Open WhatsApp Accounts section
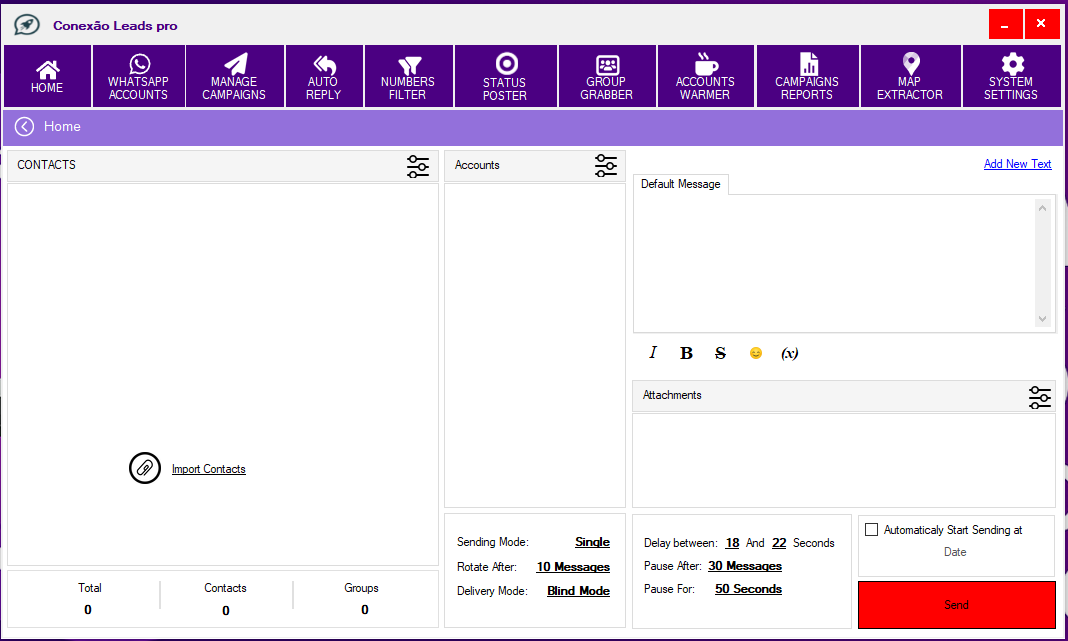Viewport: 1068px width, 641px height. point(138,77)
